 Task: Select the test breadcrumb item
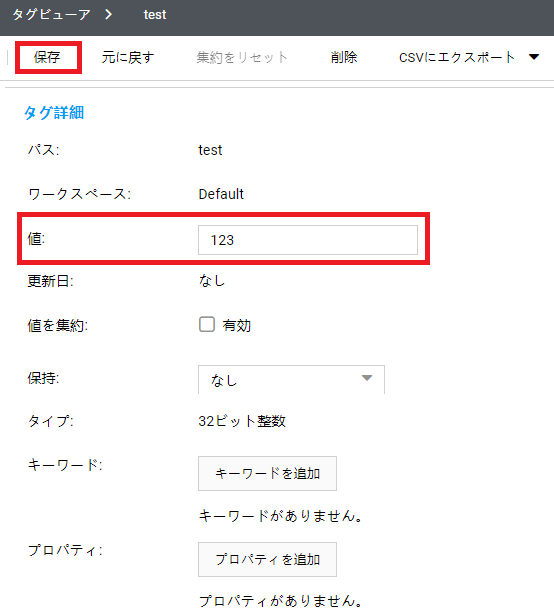pos(155,15)
